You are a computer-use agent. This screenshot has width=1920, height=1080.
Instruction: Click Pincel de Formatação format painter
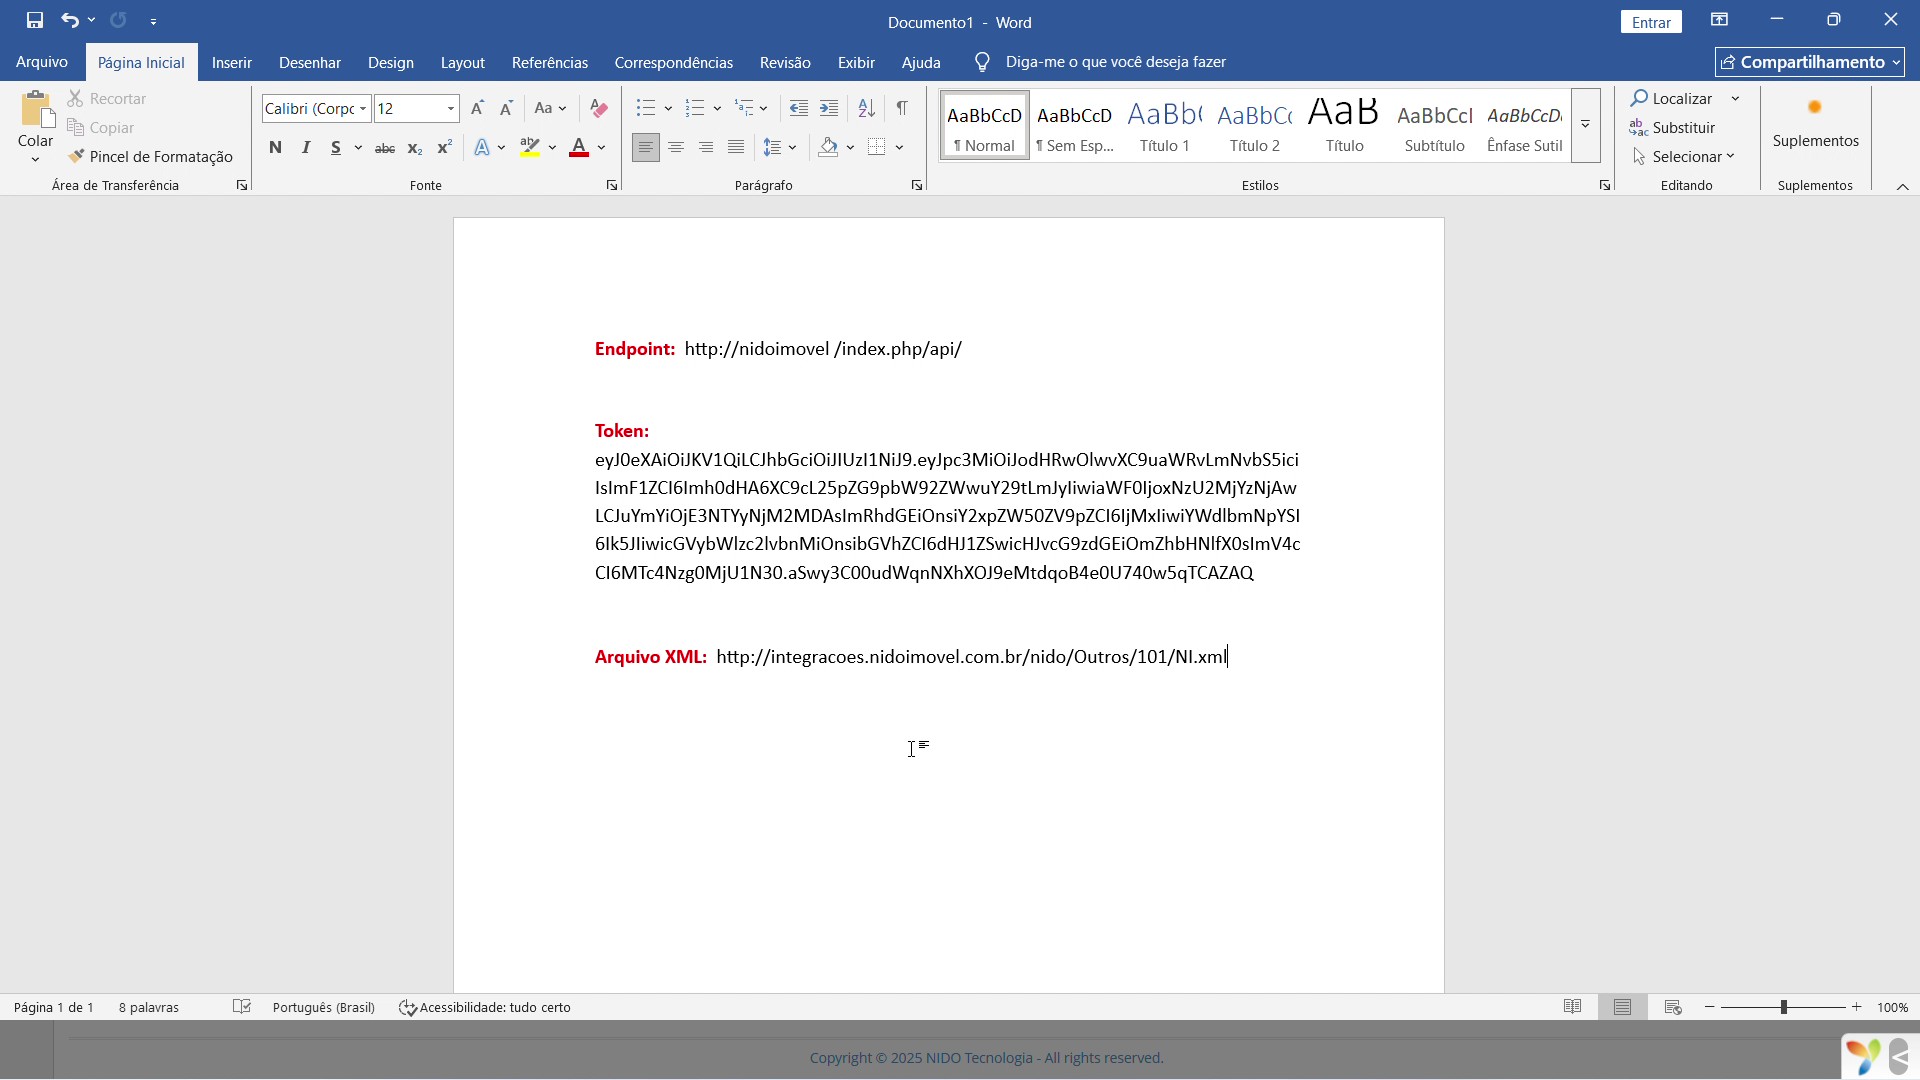(151, 157)
